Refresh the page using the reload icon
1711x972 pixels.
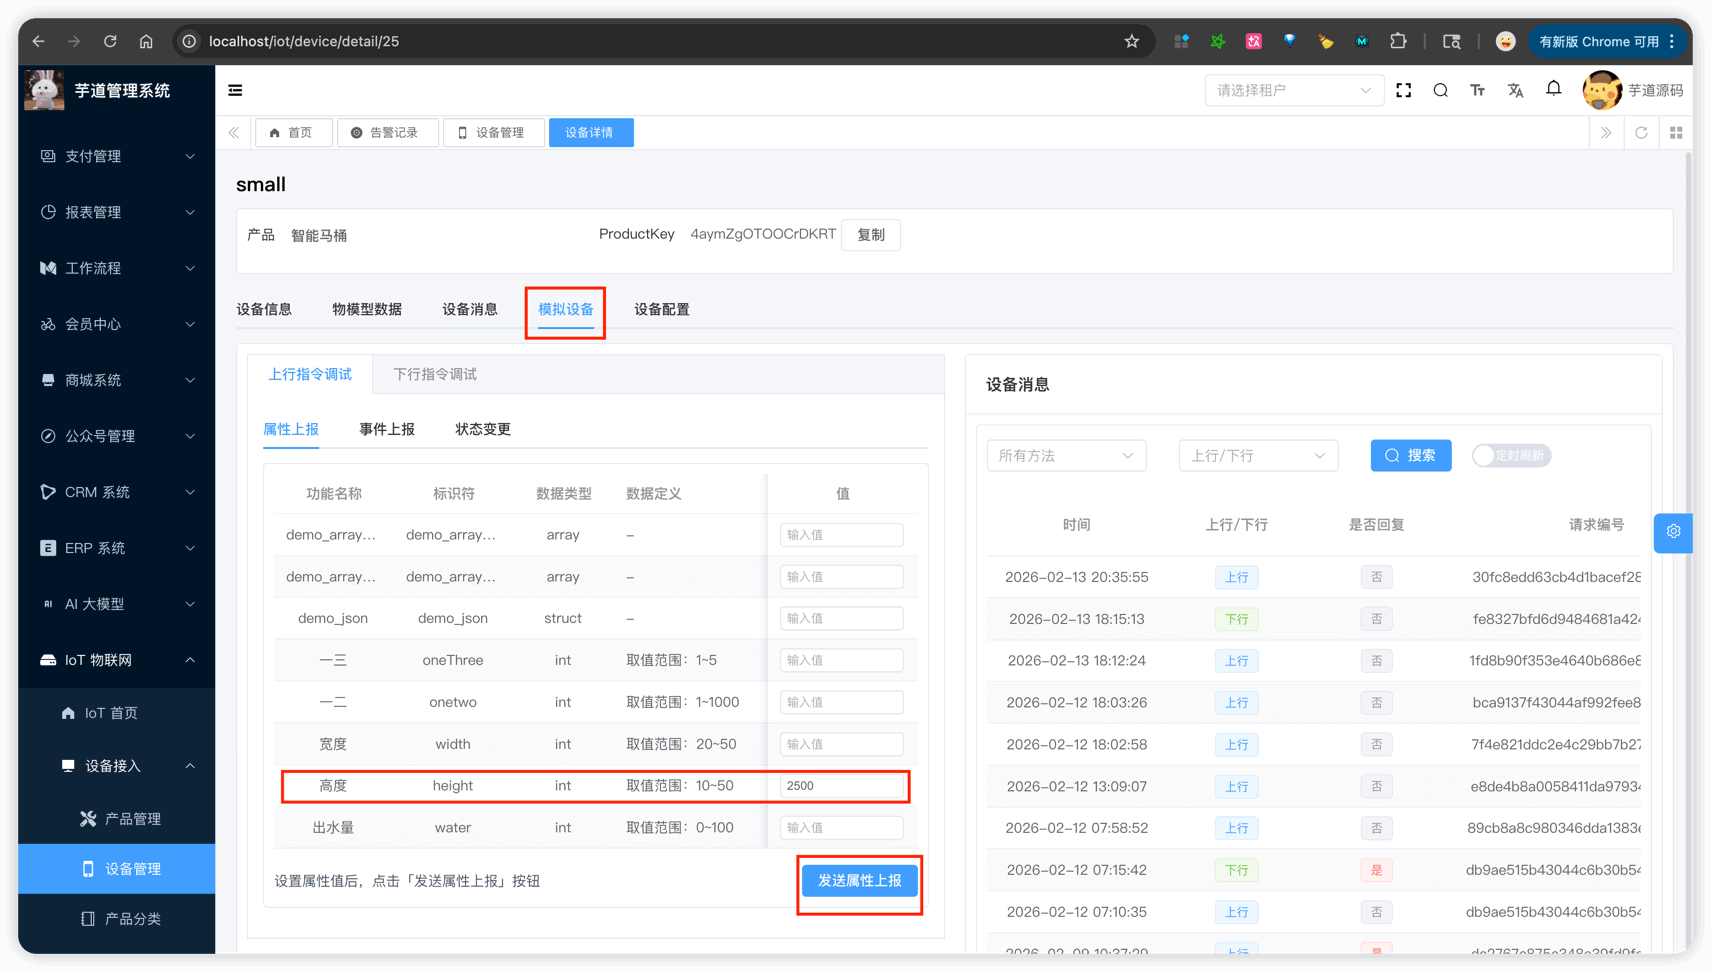pos(1641,132)
